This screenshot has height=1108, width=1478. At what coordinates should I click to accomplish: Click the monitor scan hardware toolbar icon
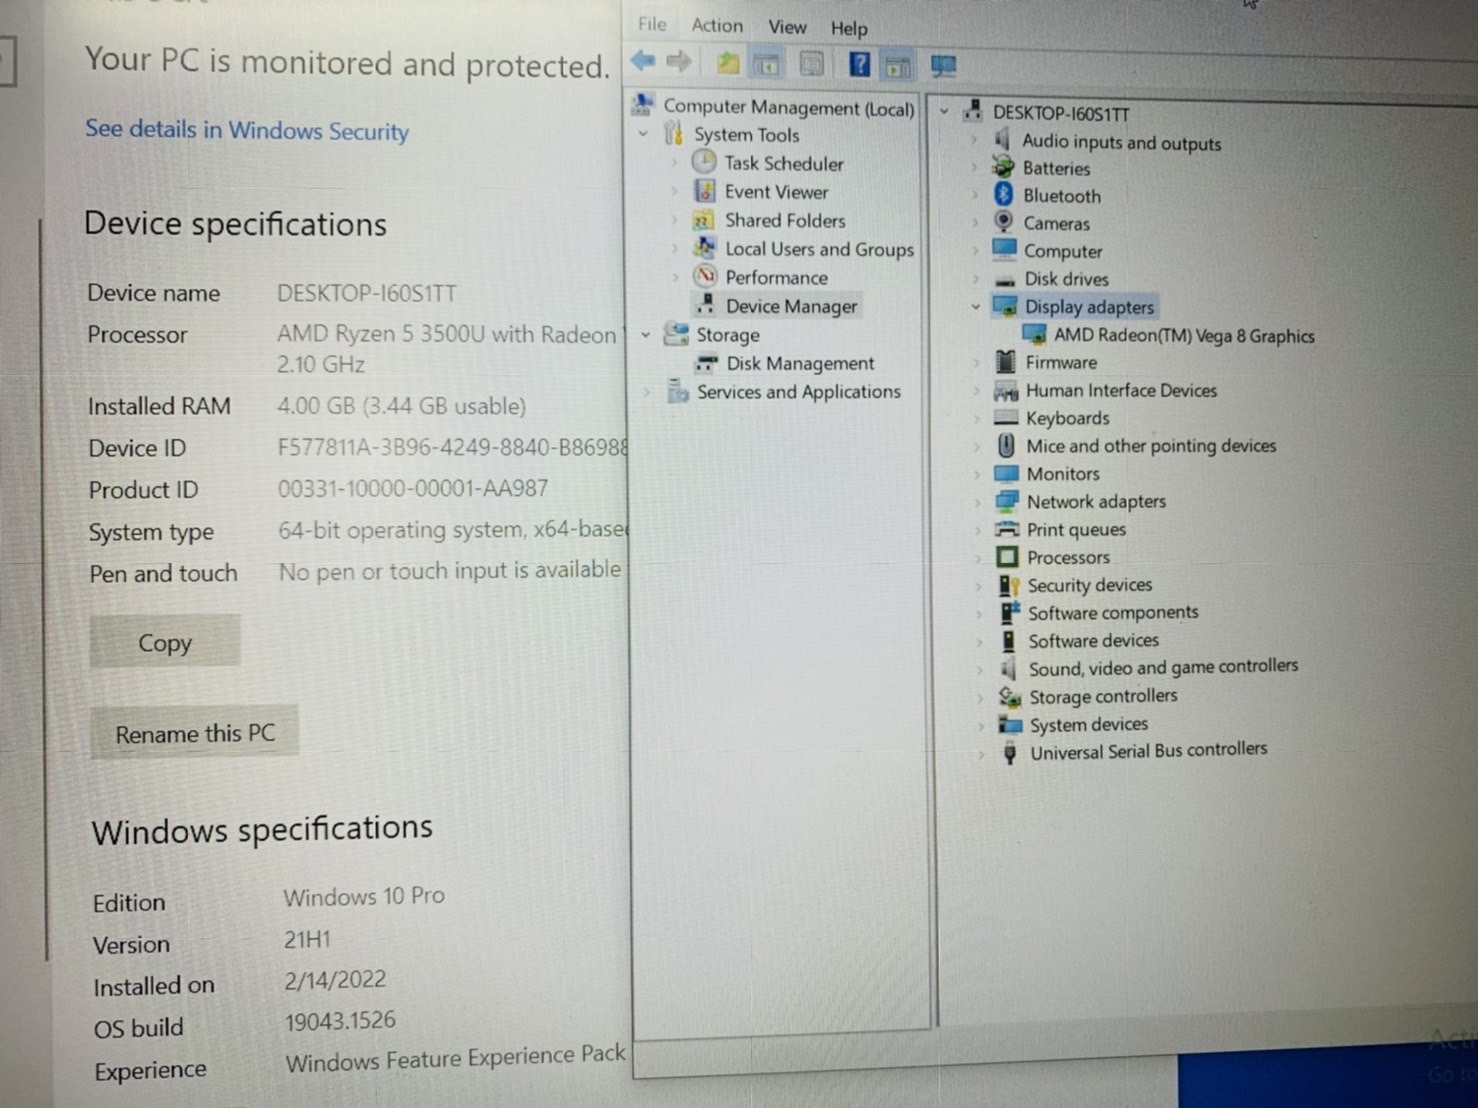point(942,67)
